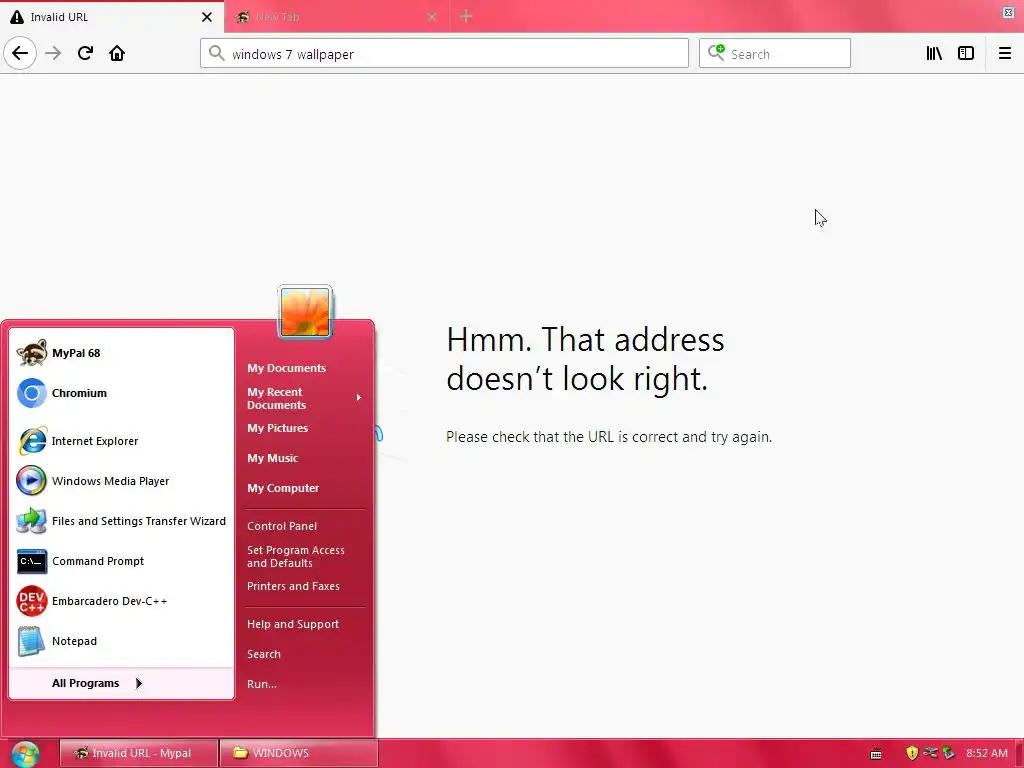Viewport: 1024px width, 768px height.
Task: Select the Invalid URL tab
Action: pyautogui.click(x=112, y=17)
